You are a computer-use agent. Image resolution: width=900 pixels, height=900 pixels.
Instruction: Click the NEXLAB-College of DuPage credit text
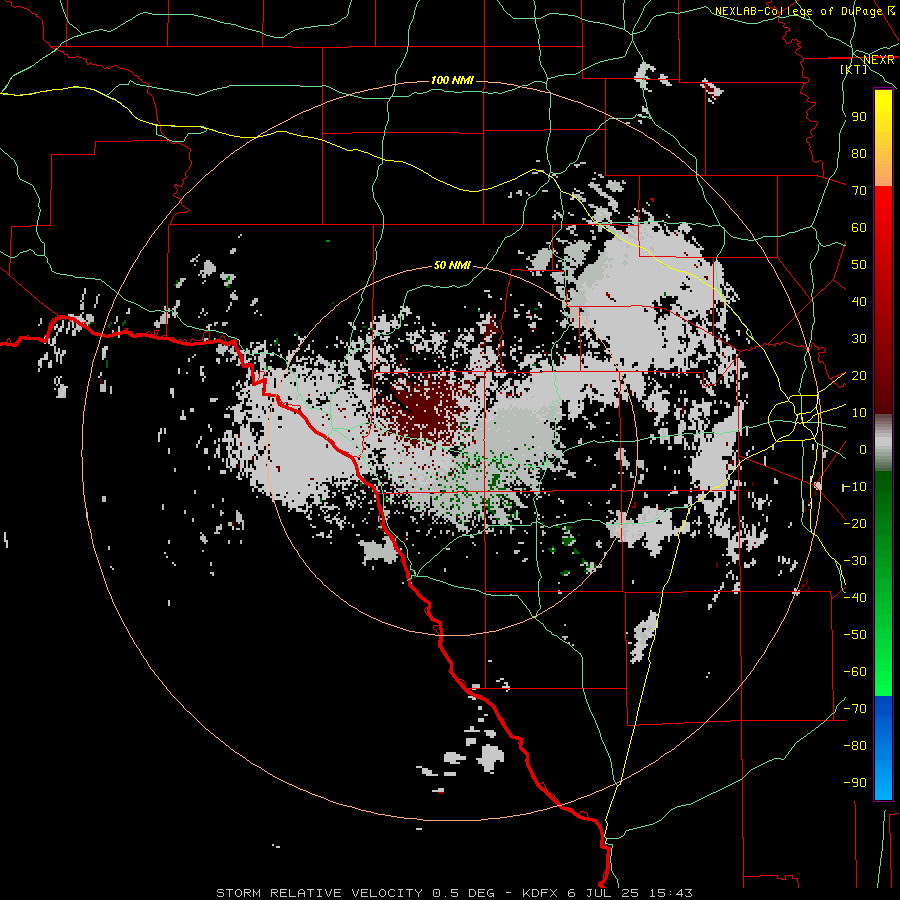pos(798,11)
